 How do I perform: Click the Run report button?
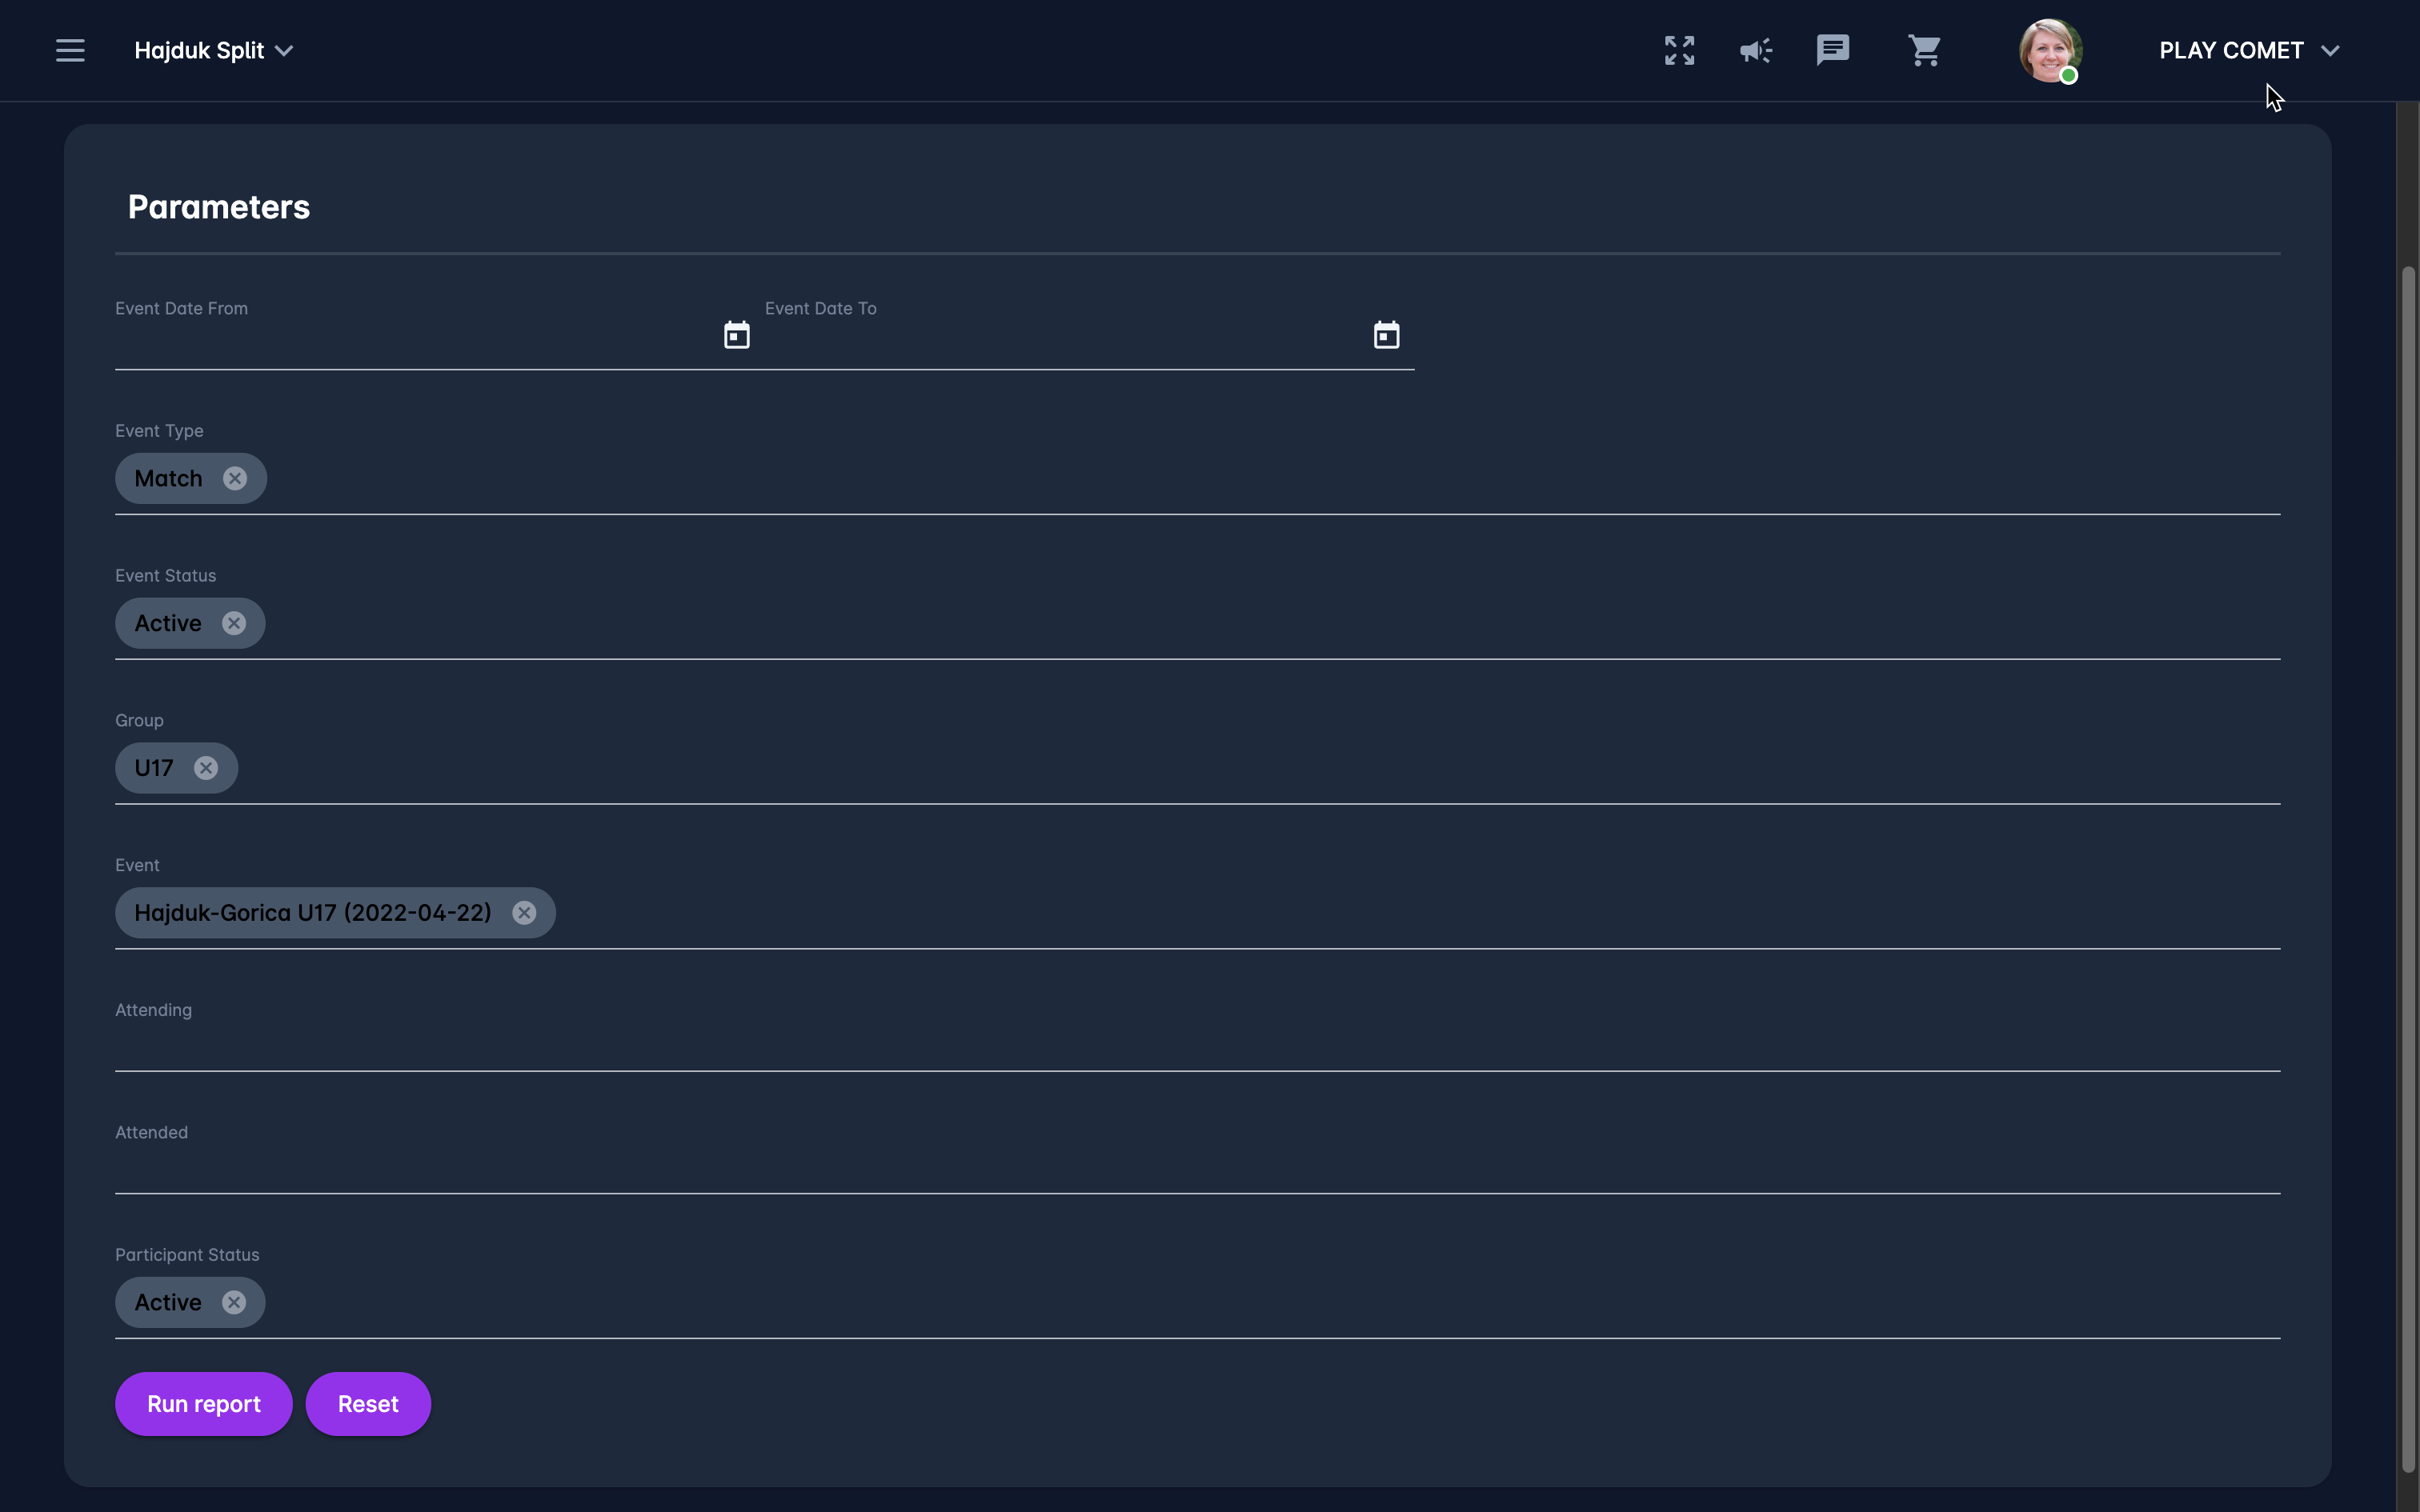point(204,1404)
